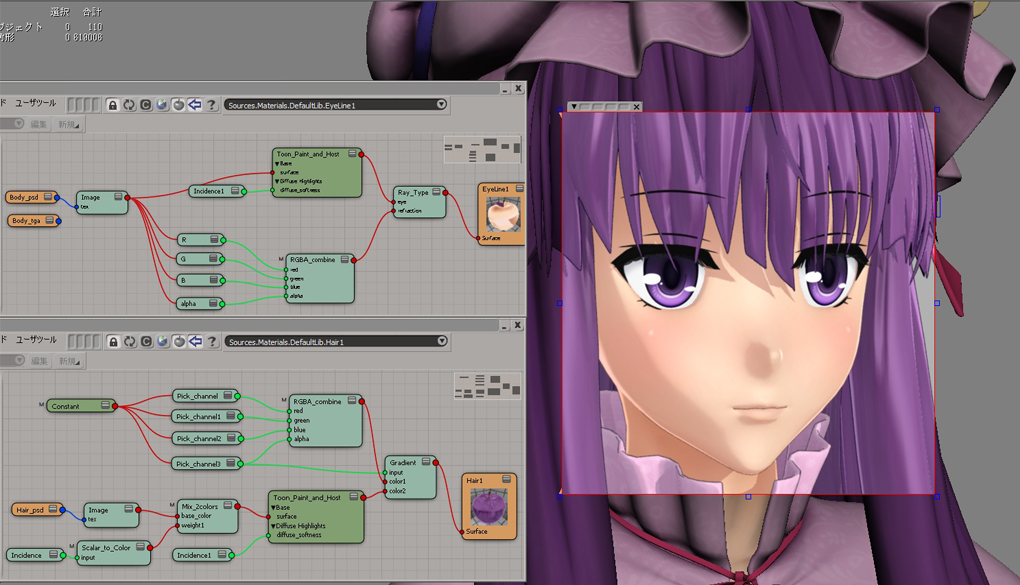Click the red output port of Constant node
The width and height of the screenshot is (1020, 585).
coord(115,406)
